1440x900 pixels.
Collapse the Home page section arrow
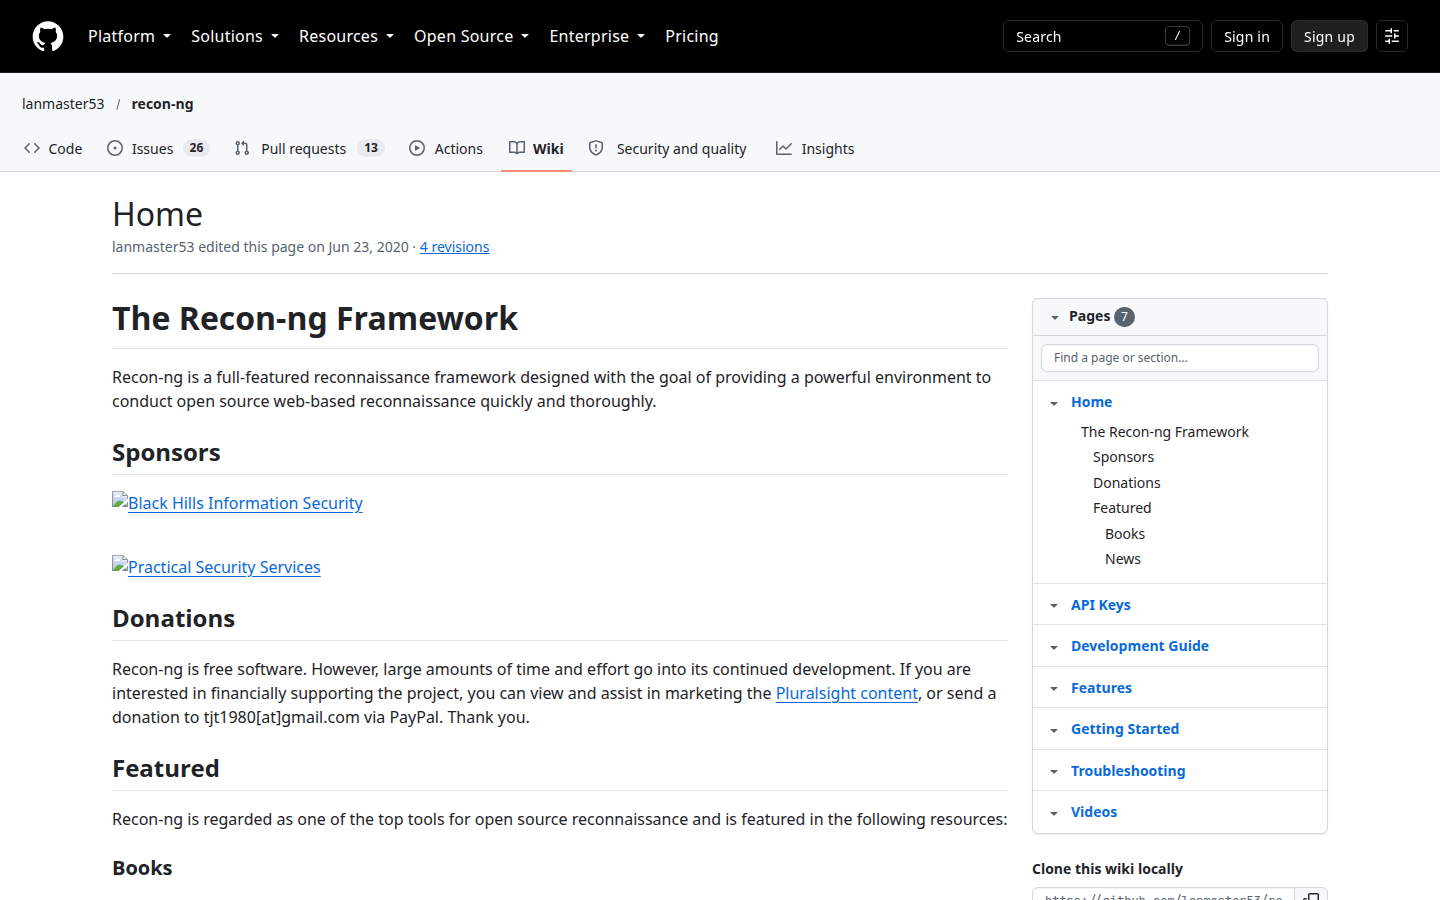(1054, 403)
